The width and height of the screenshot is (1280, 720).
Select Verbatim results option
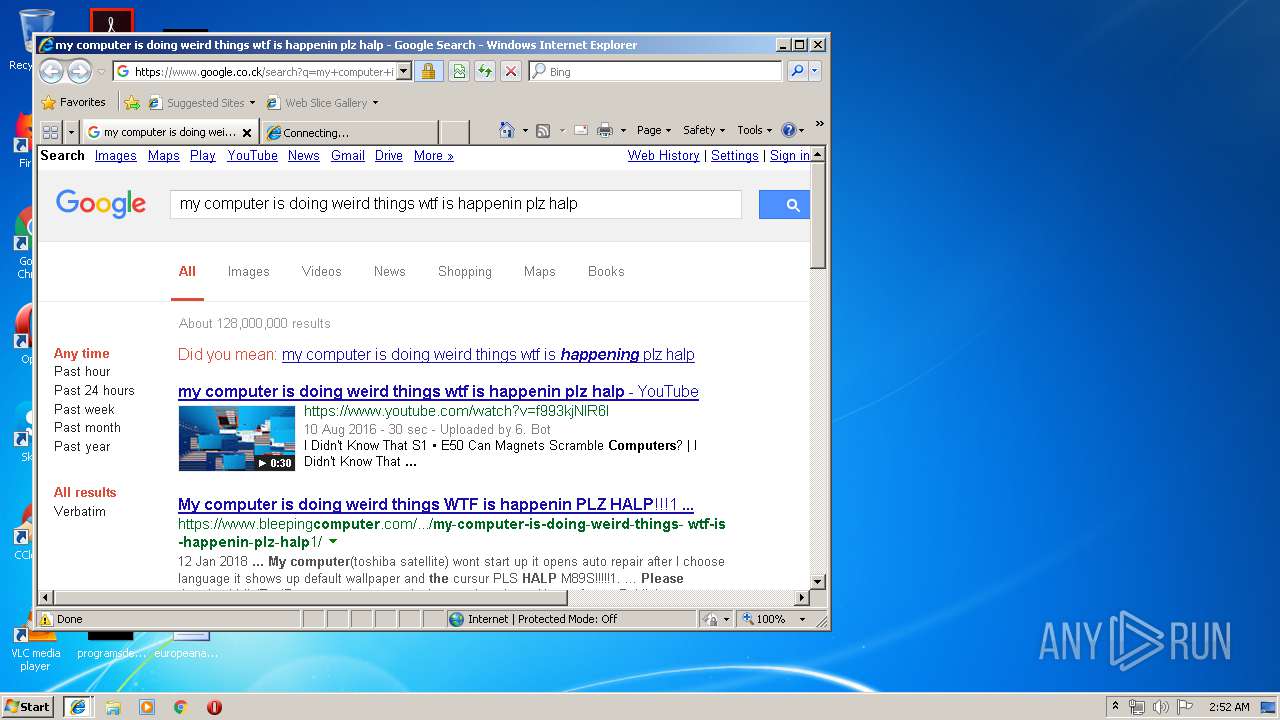click(x=80, y=511)
